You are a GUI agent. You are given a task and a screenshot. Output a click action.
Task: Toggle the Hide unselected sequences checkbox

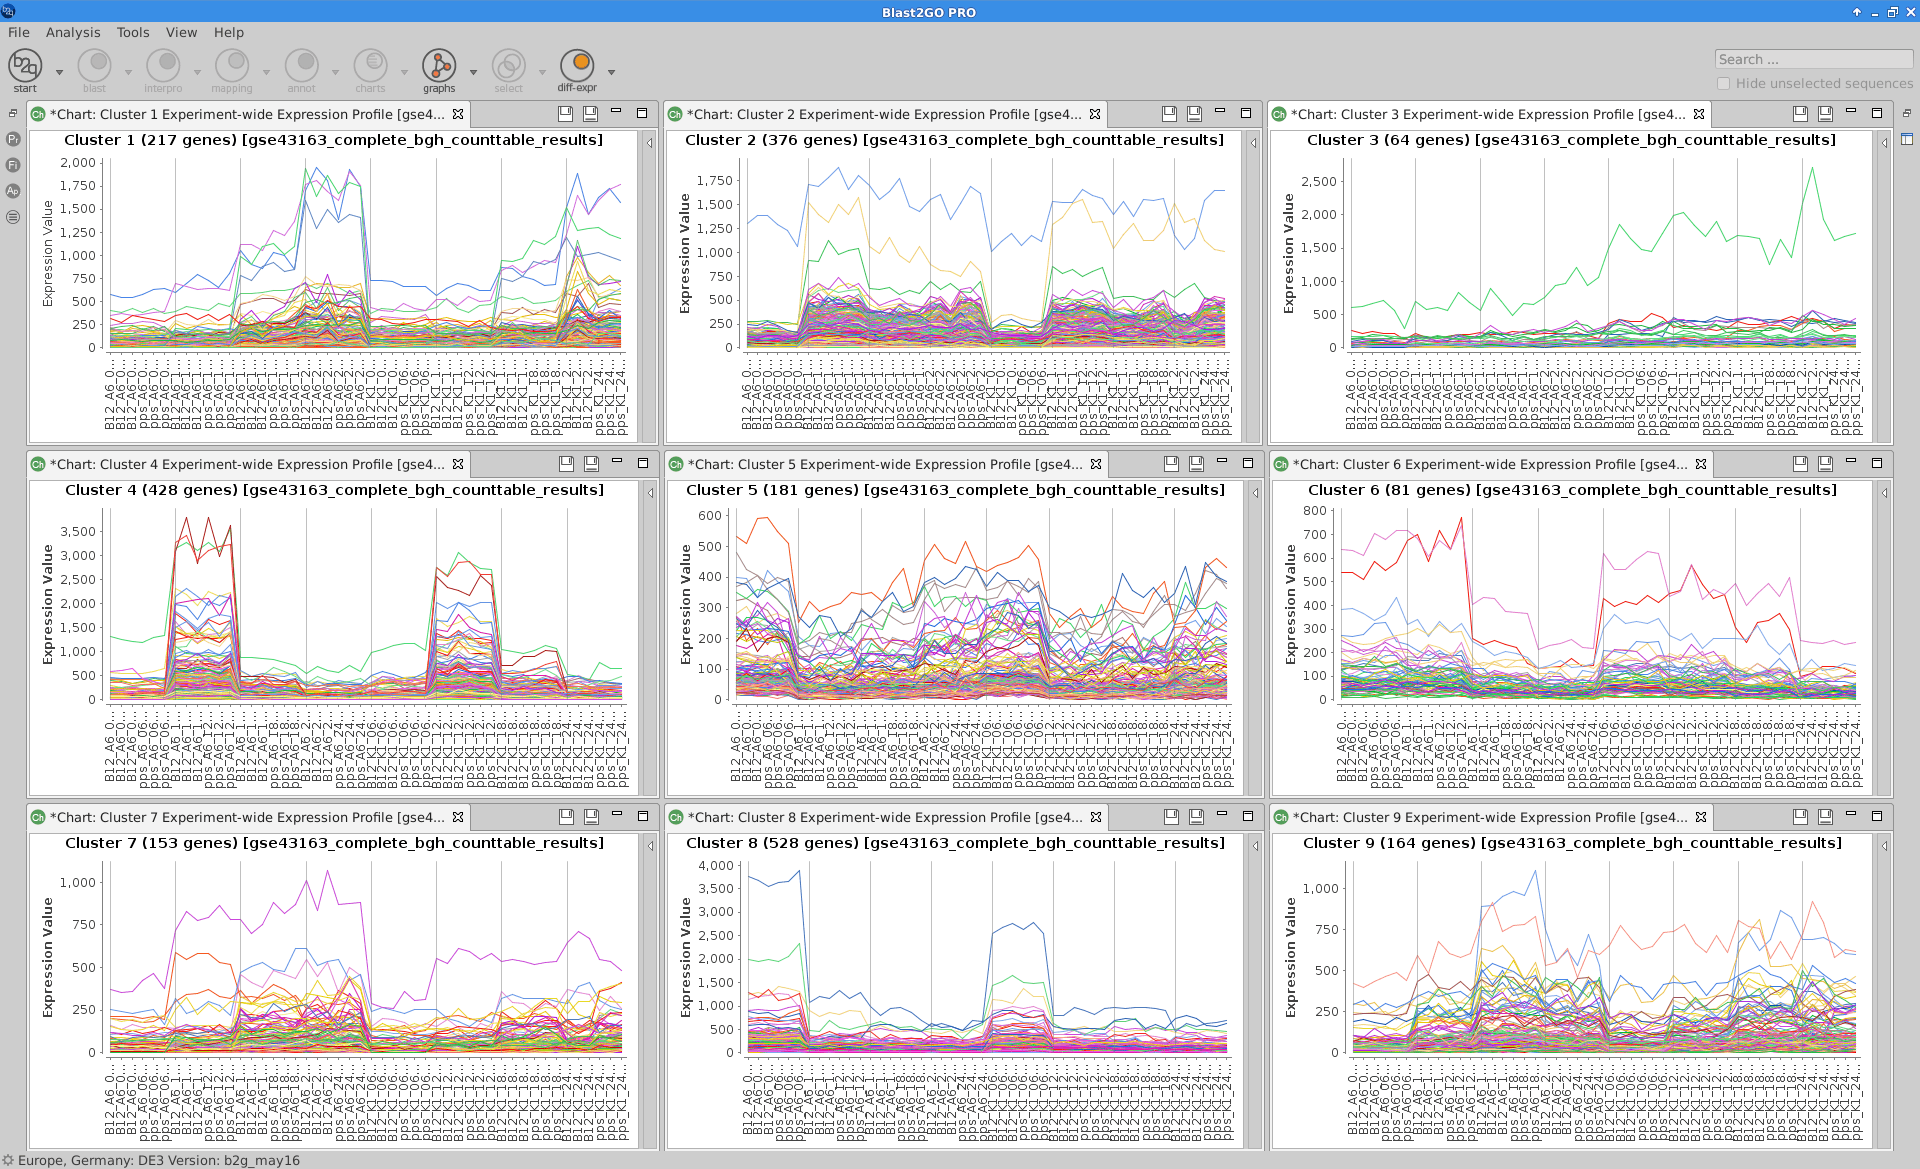(1723, 84)
